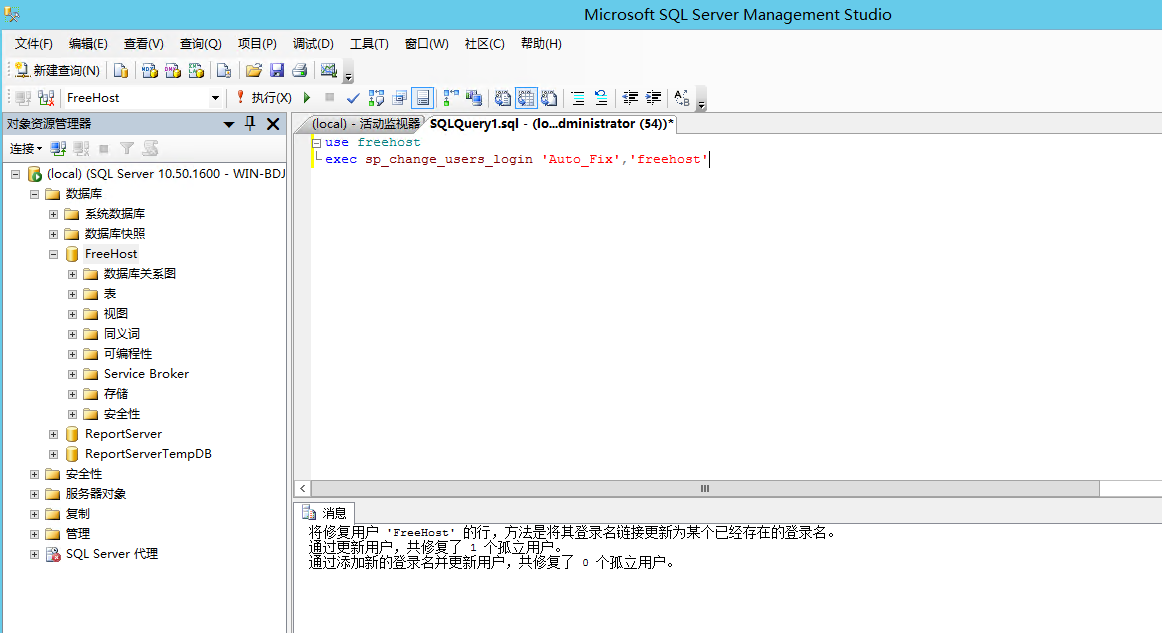
Task: Open the Tools (工具) menu
Action: tap(368, 44)
